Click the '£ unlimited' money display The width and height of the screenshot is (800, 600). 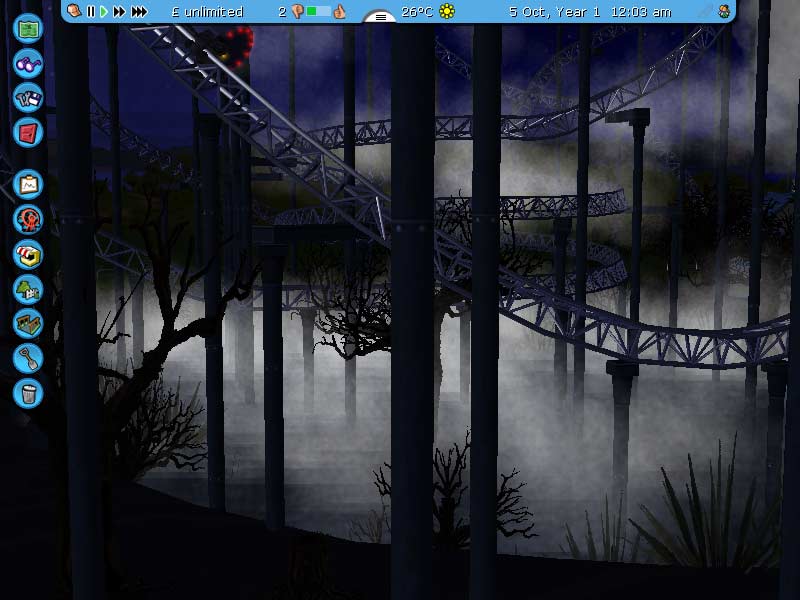(207, 12)
